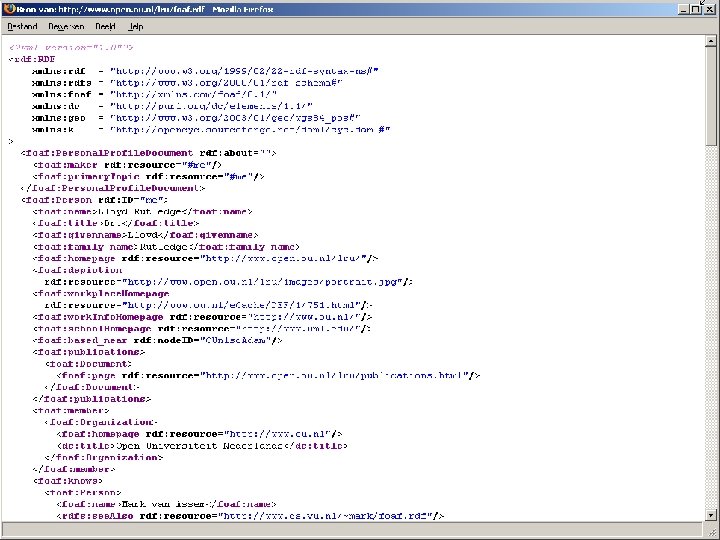
Task: Click the foaf:givenname Lloyd line
Action: [145, 235]
